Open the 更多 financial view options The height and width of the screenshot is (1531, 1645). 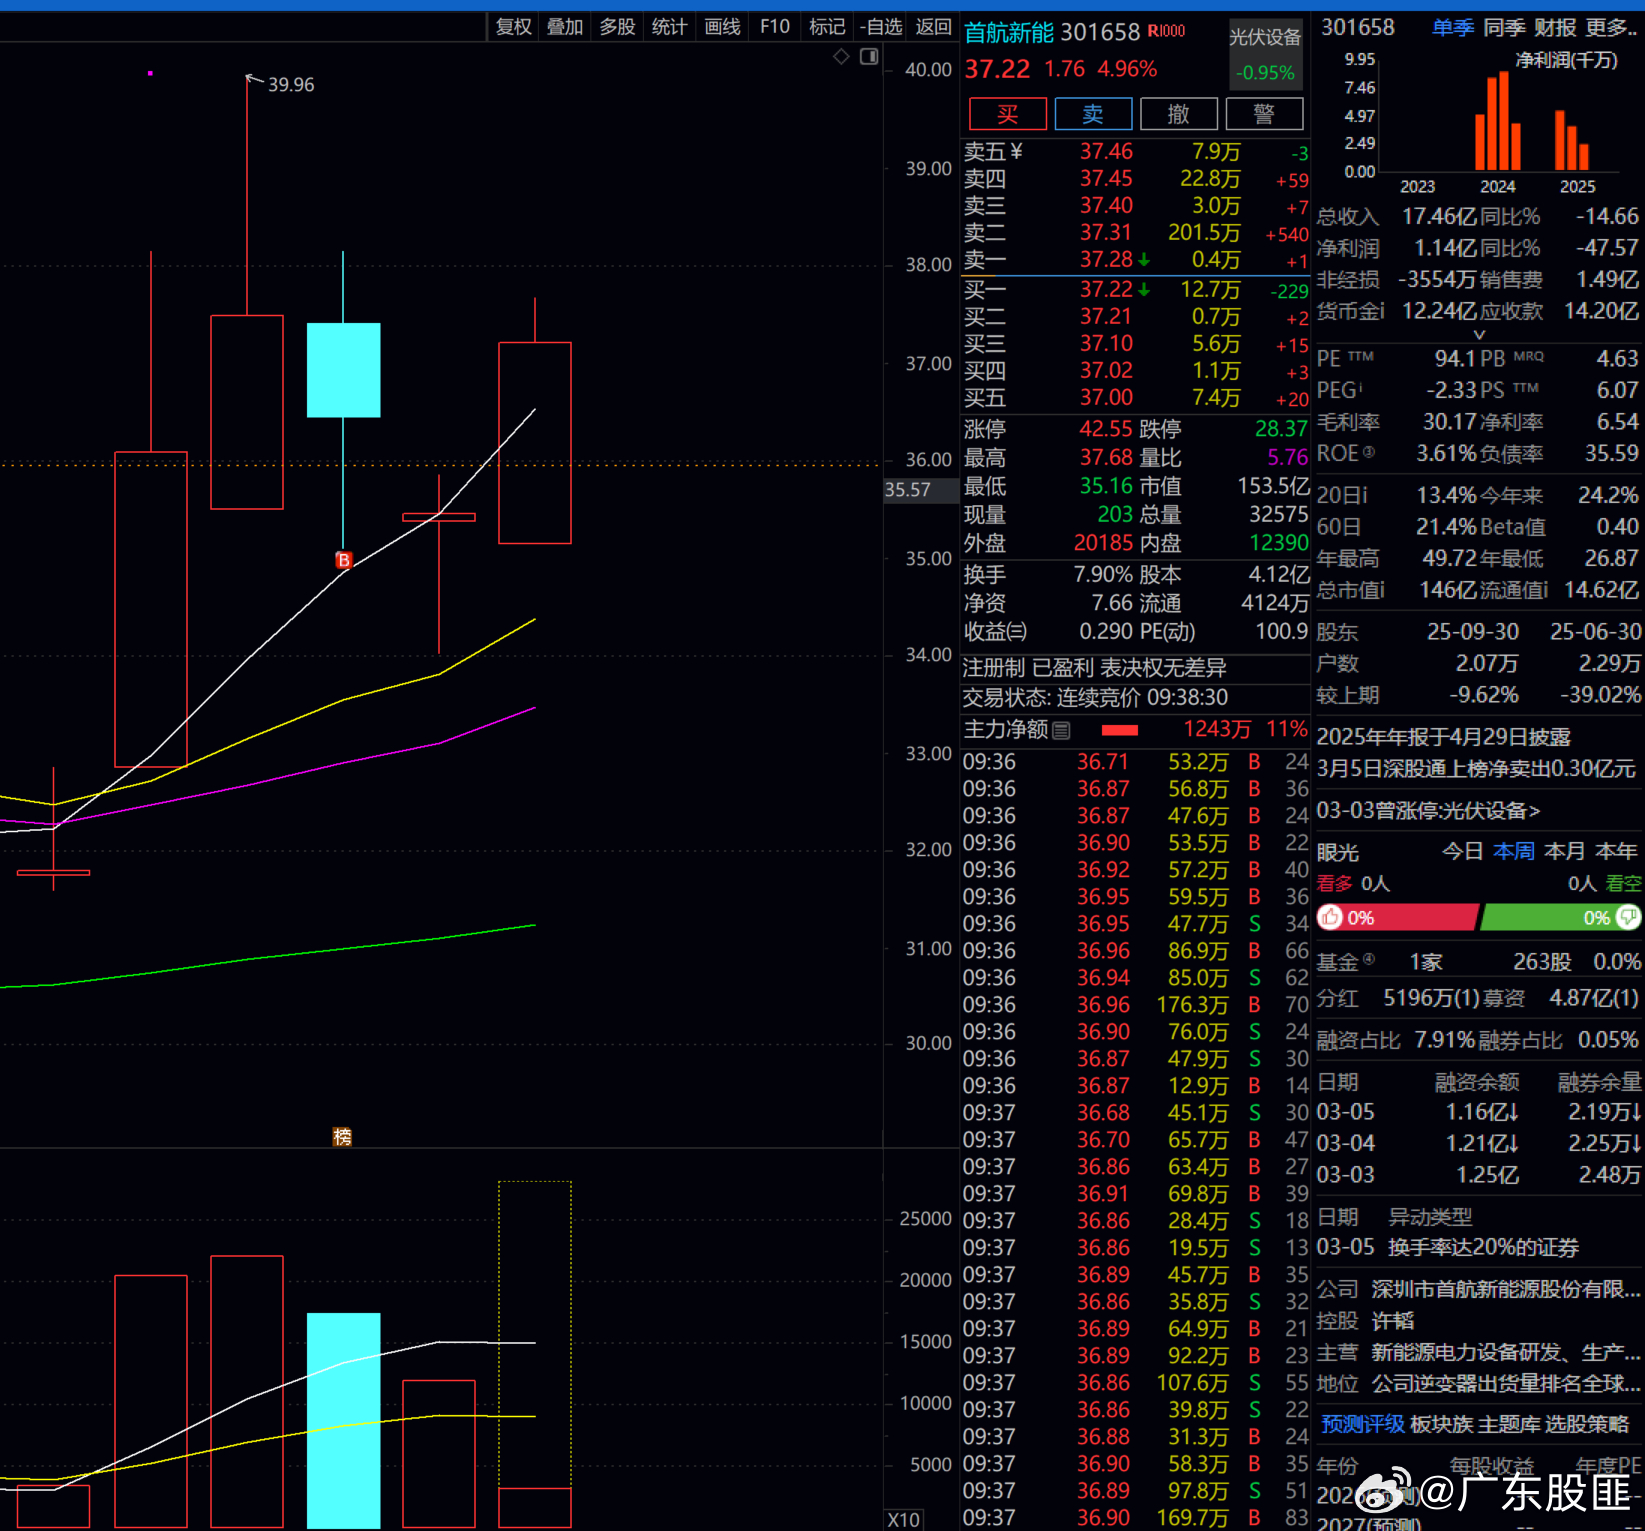[1612, 28]
